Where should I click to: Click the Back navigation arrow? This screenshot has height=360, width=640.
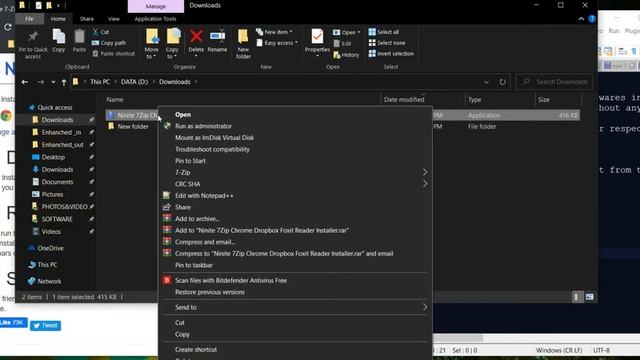tap(25, 82)
